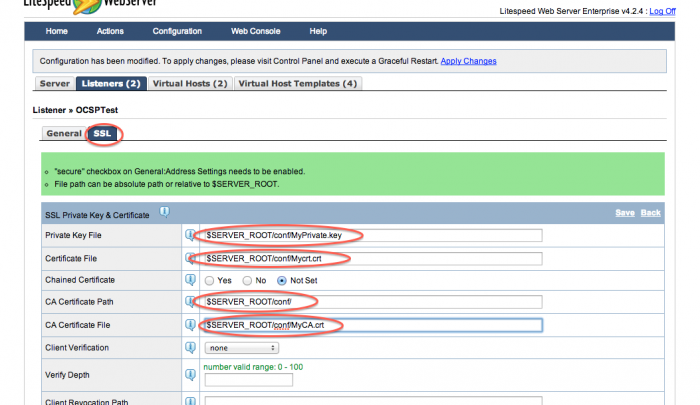Show help for Verify Depth
Viewport: 700px width, 405px height.
pos(190,375)
